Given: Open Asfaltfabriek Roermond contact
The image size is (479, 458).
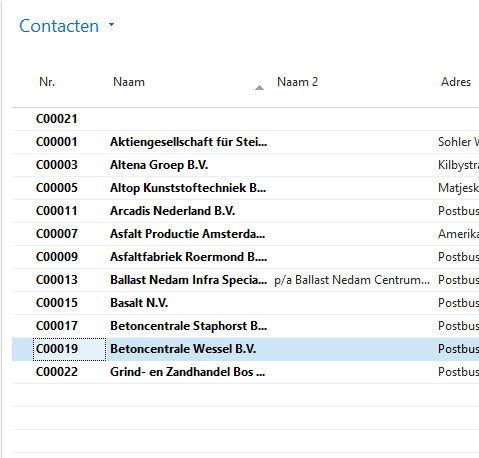Looking at the screenshot, I should 189,257.
